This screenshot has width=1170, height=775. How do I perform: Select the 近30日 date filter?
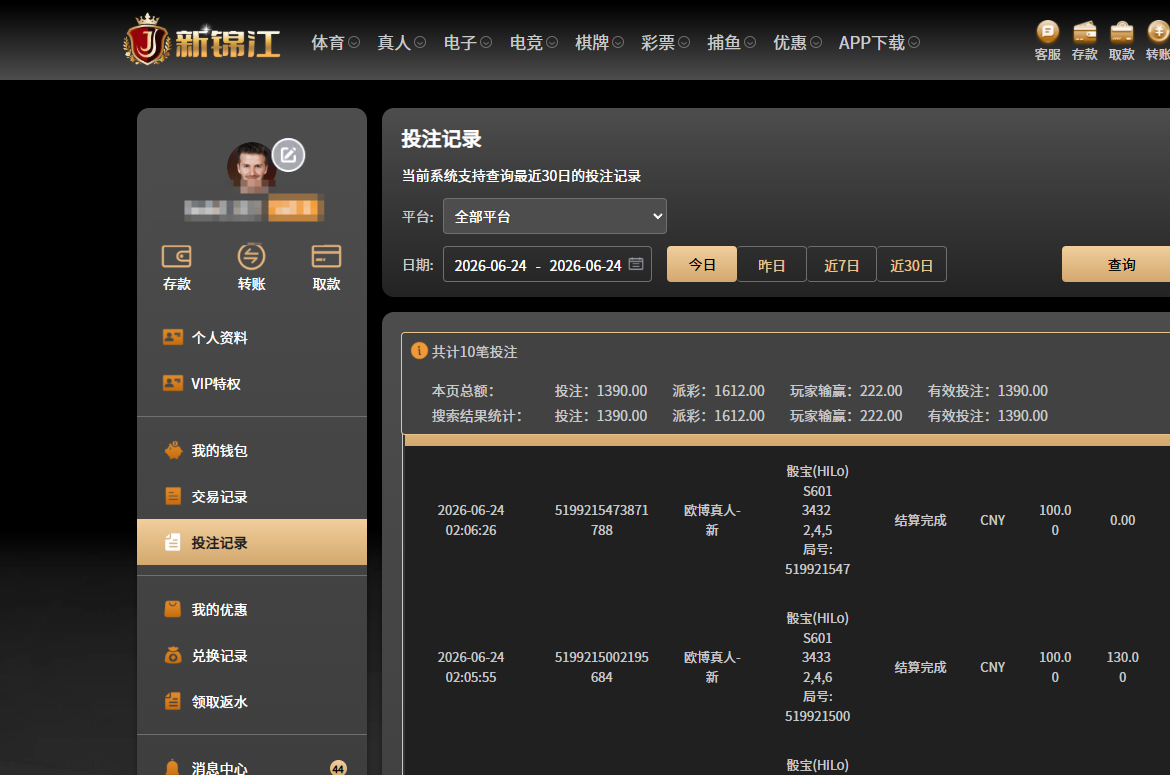[x=911, y=265]
